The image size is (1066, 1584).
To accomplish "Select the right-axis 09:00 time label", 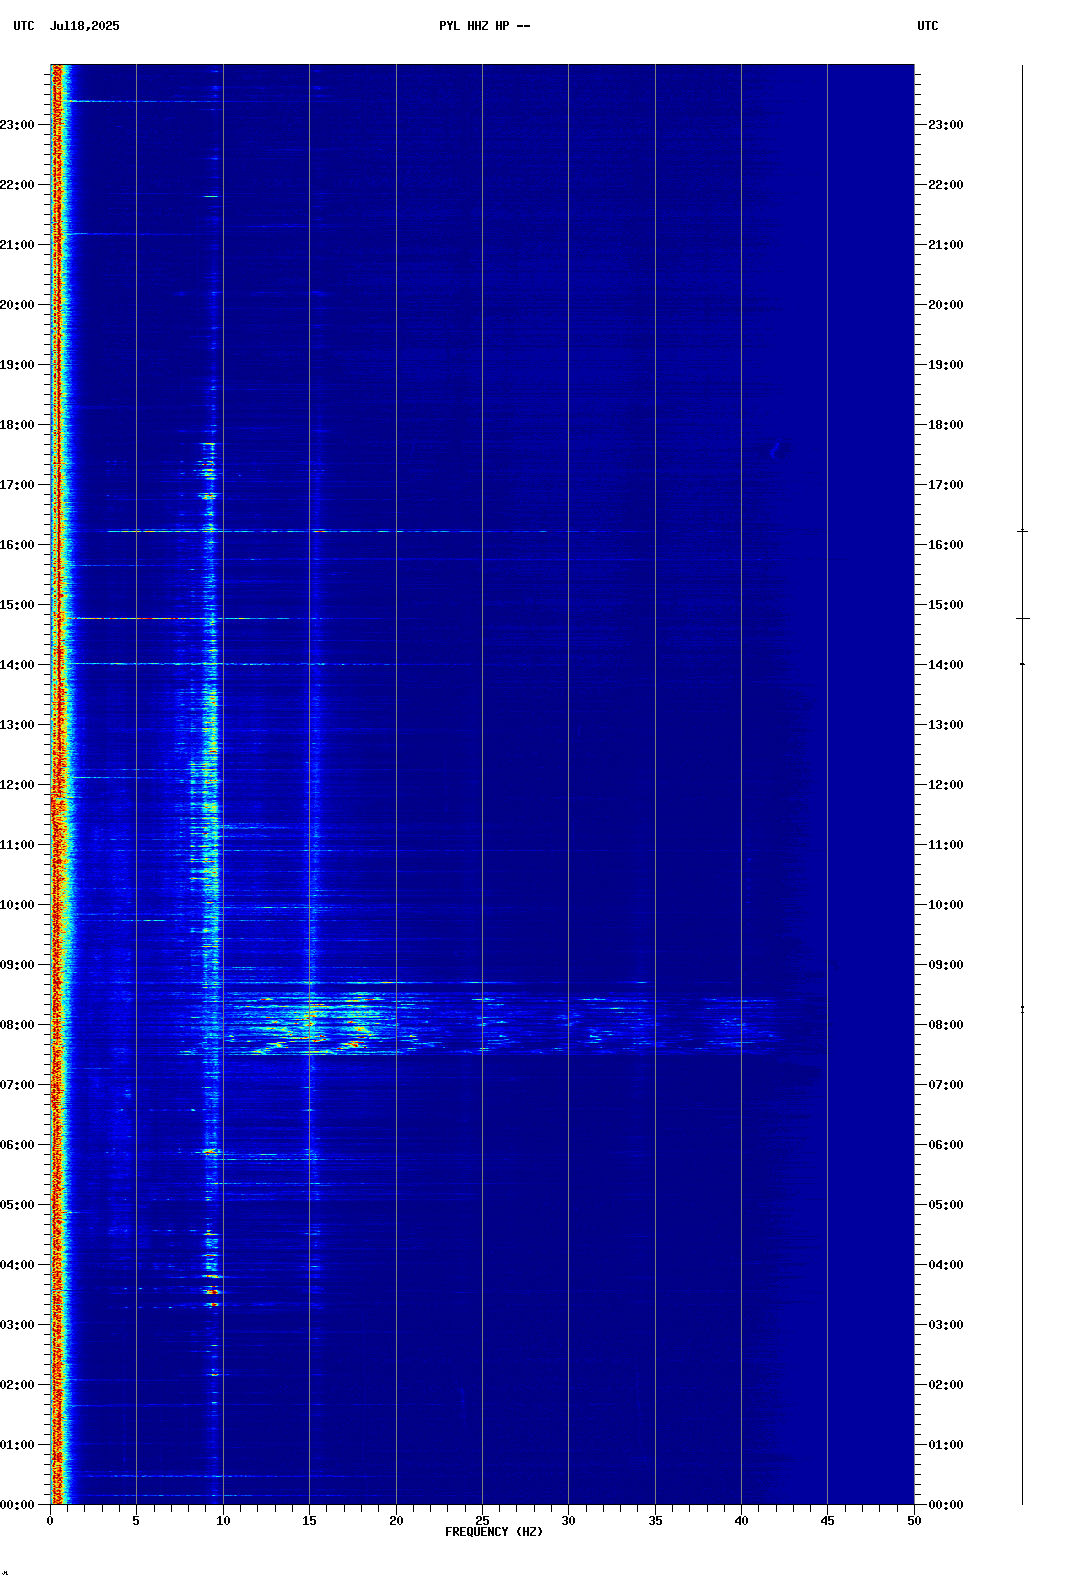I will click(946, 965).
